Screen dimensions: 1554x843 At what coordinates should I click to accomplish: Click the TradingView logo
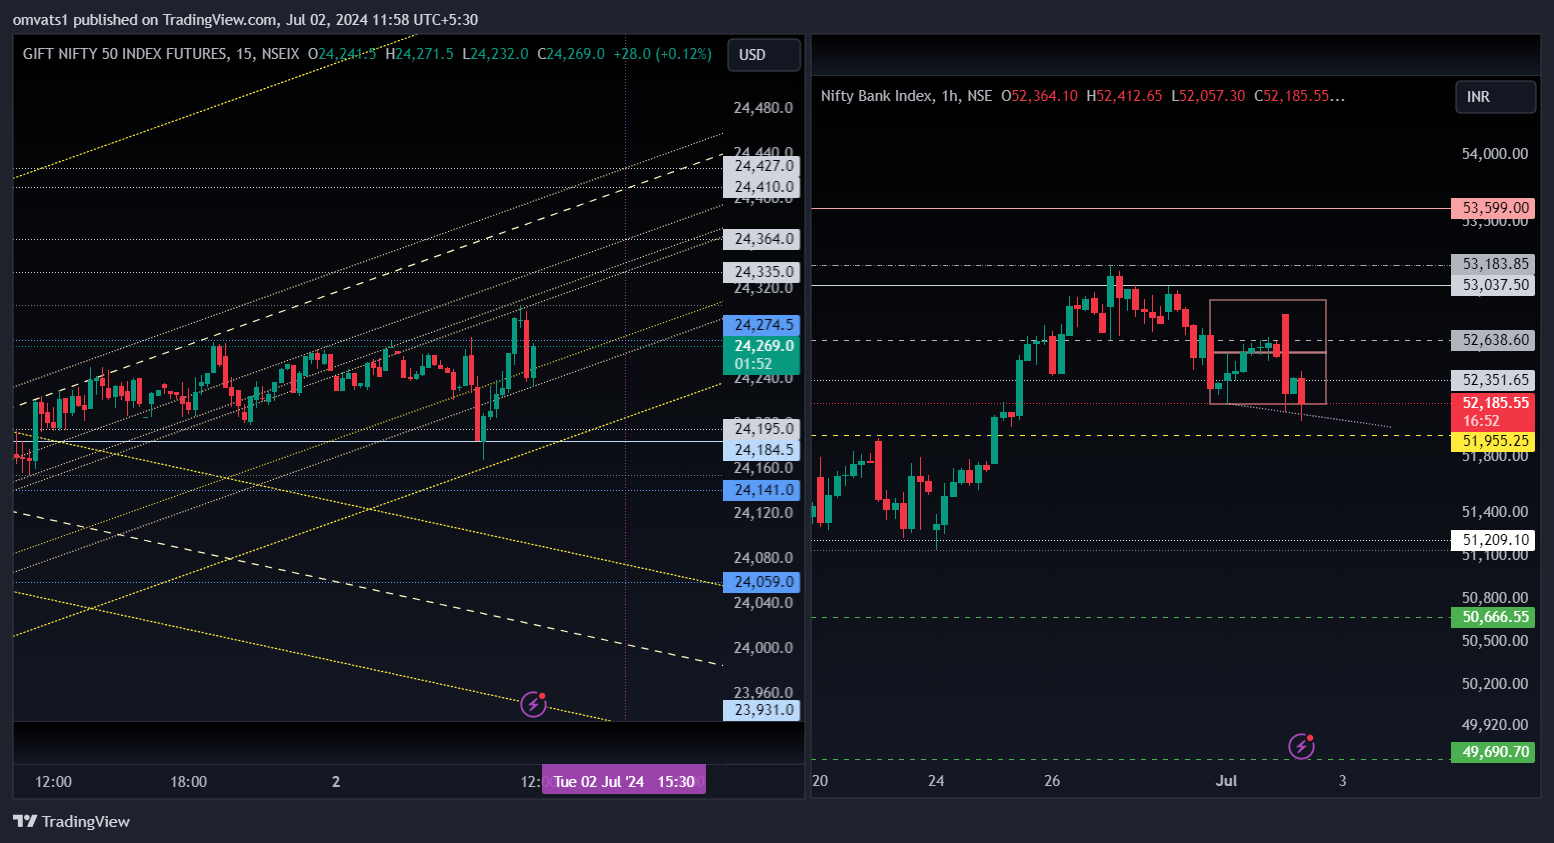tap(71, 821)
